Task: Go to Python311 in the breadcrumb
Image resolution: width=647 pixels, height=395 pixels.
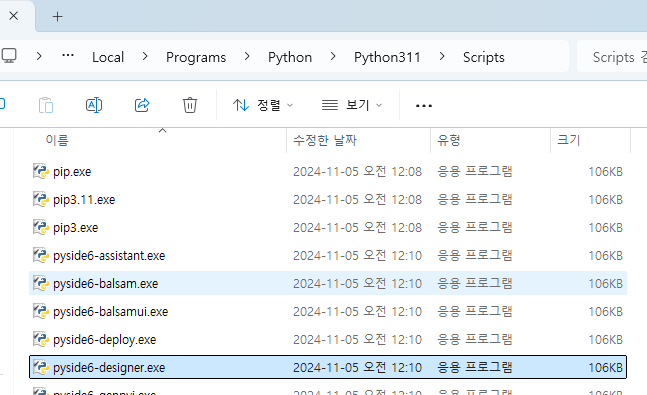Action: (387, 57)
